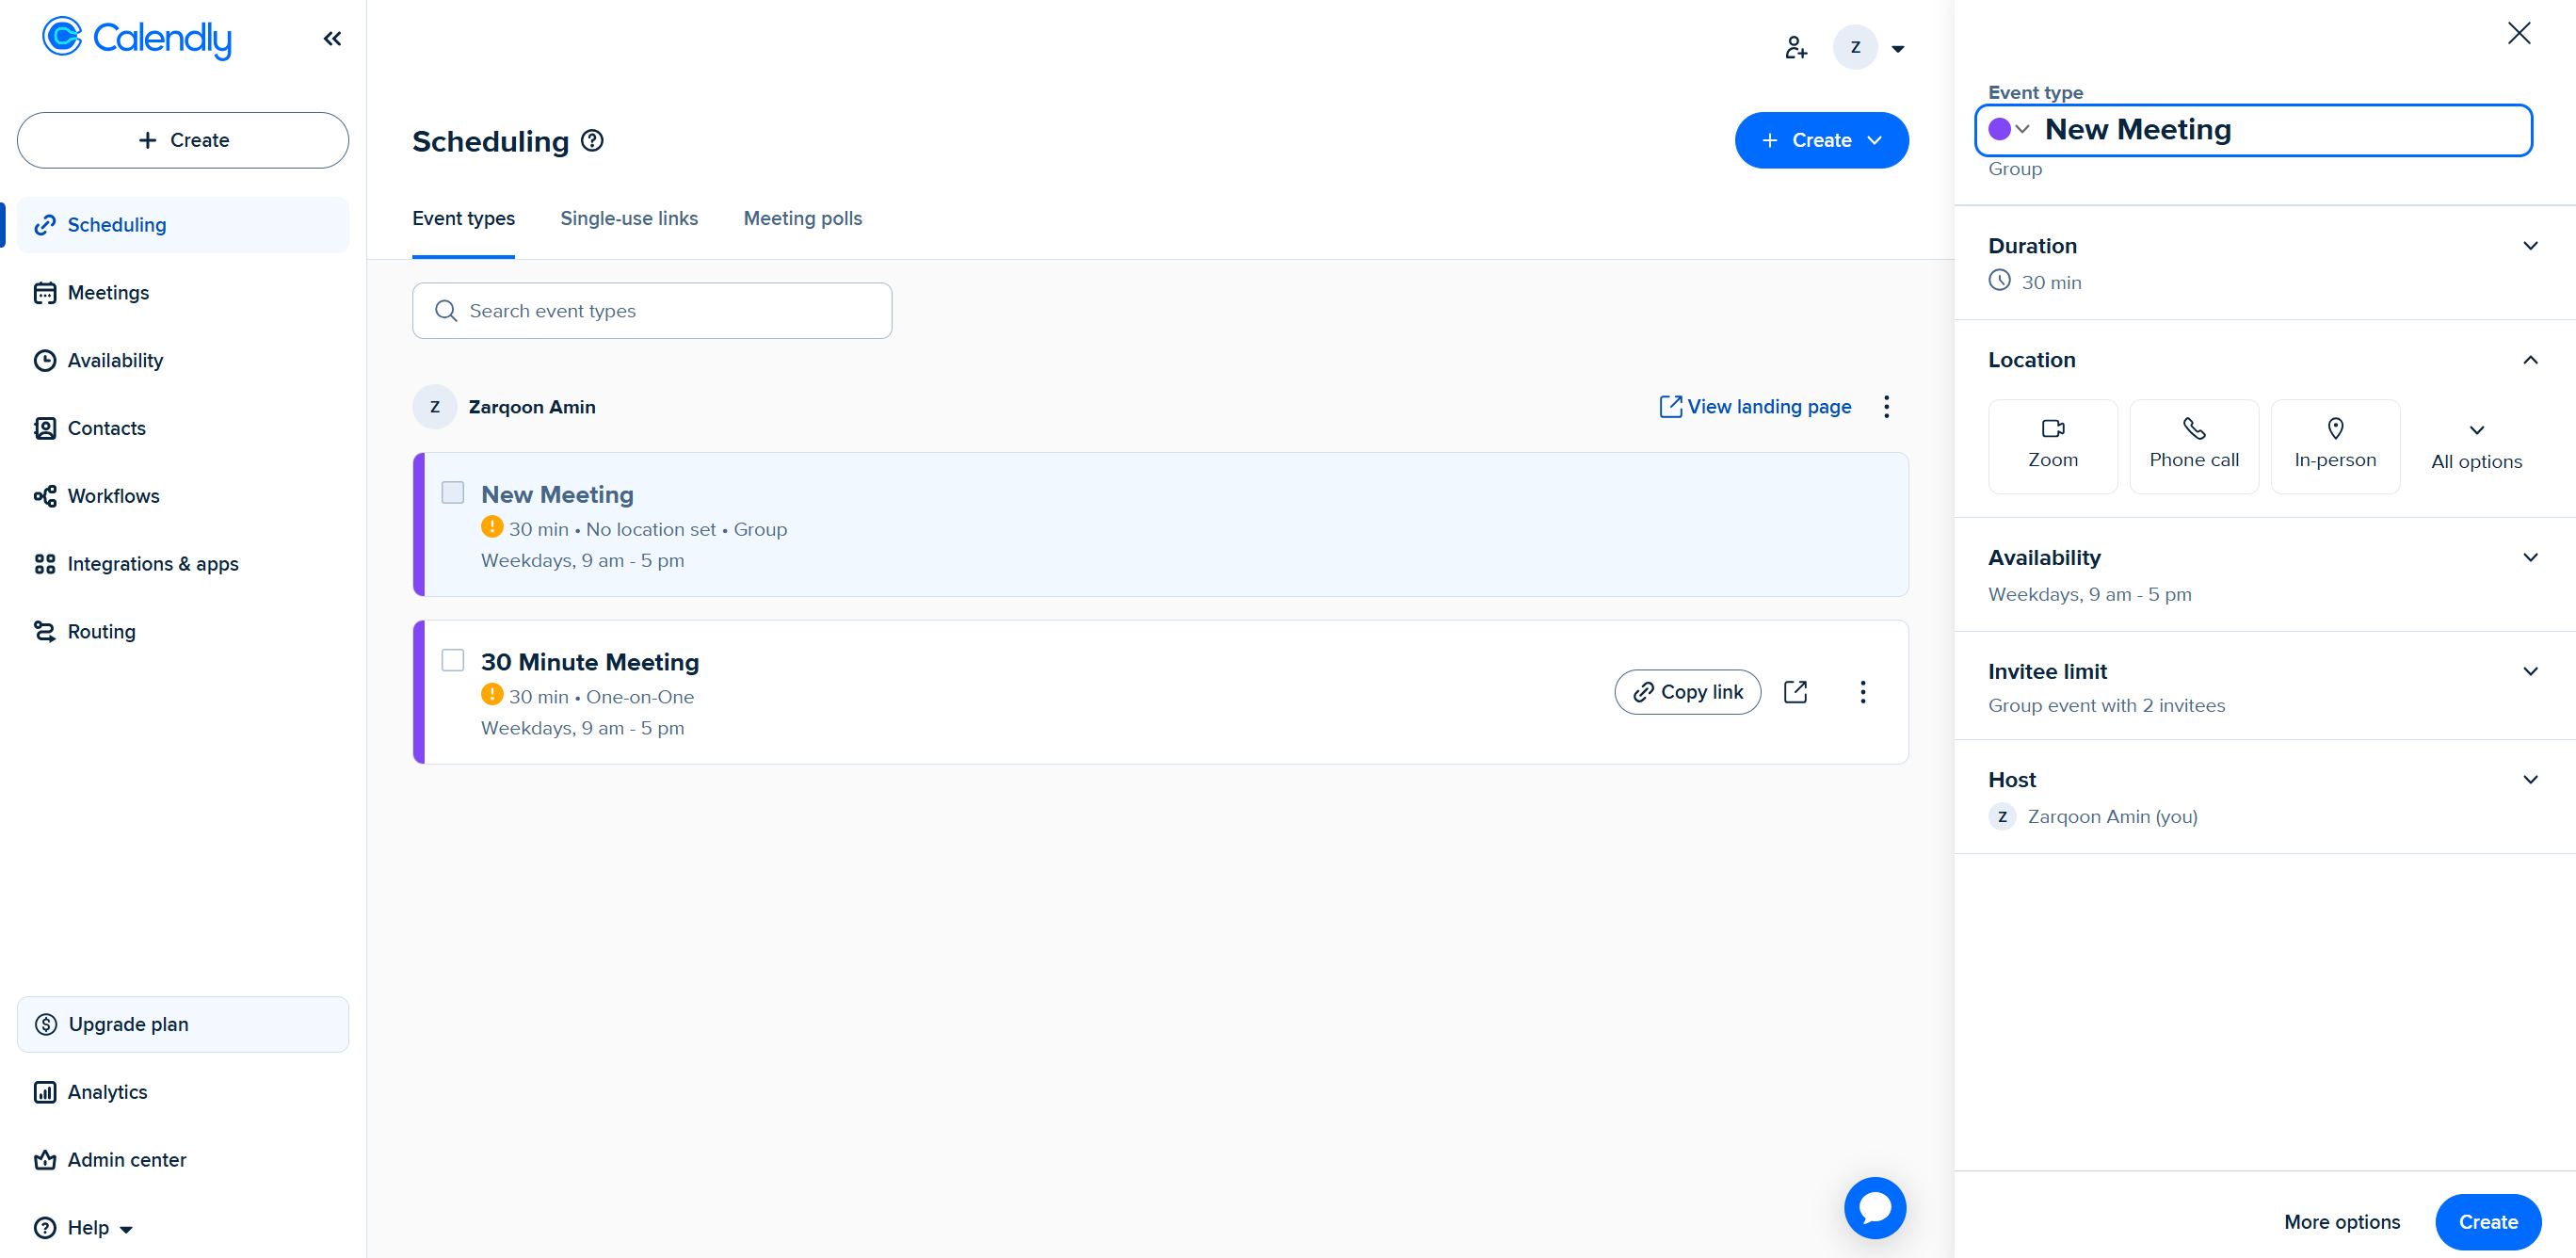Image resolution: width=2576 pixels, height=1258 pixels.
Task: Open Workflows in the sidebar
Action: 183,496
